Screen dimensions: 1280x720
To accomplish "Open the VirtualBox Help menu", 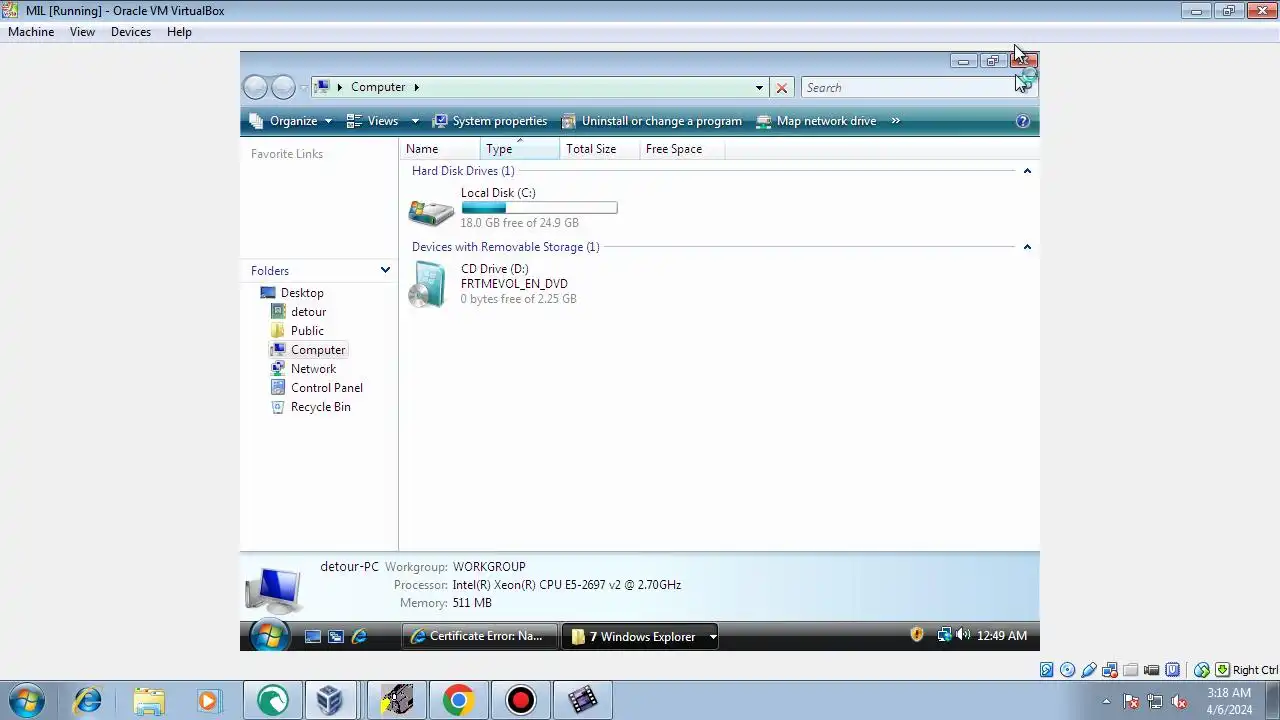I will pos(179,32).
